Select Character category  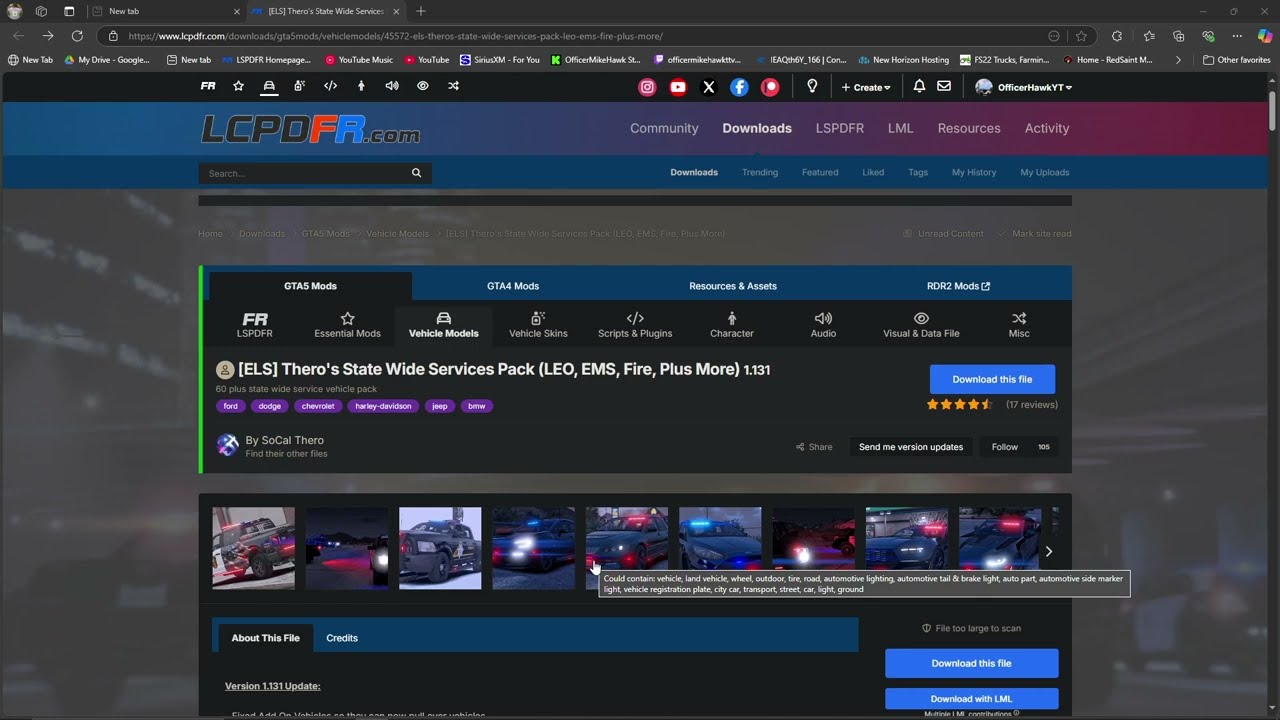(732, 325)
